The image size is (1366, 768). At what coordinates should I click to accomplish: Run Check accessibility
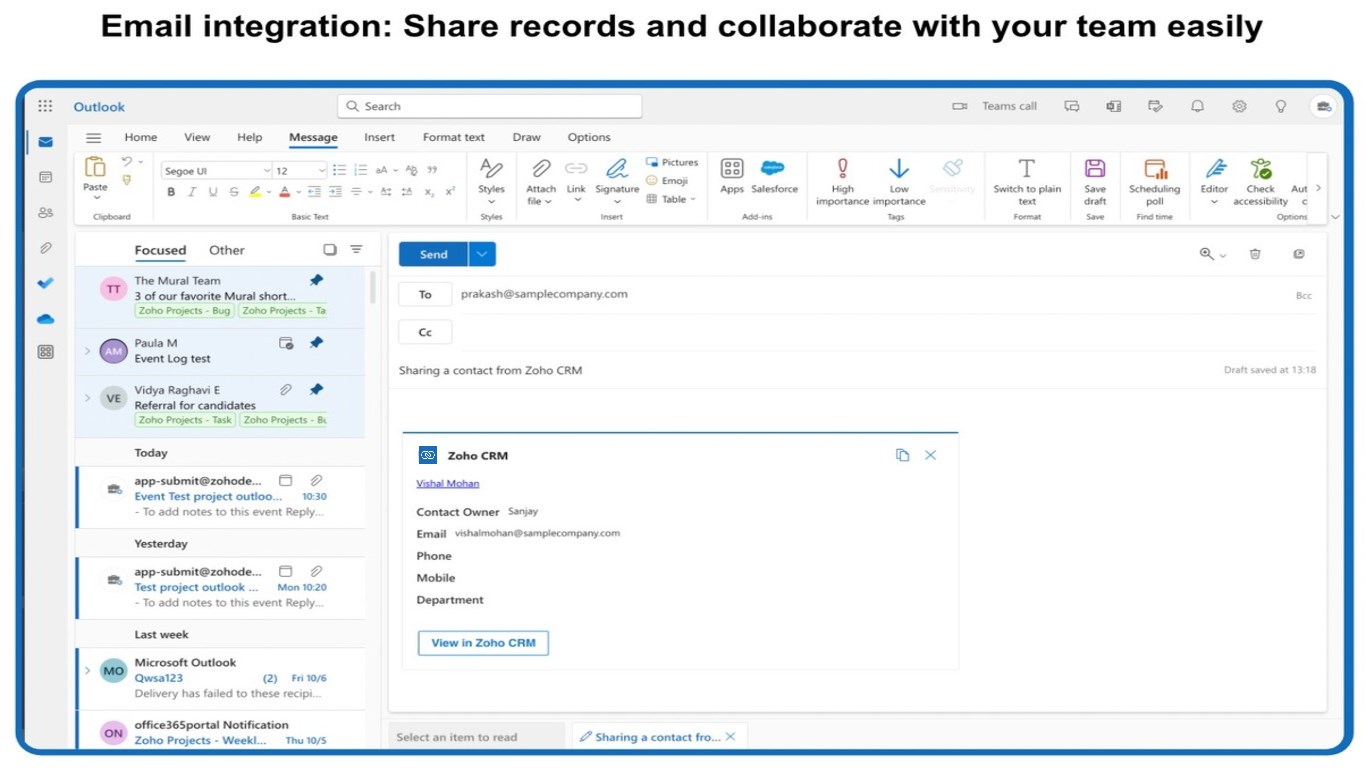[x=1260, y=182]
